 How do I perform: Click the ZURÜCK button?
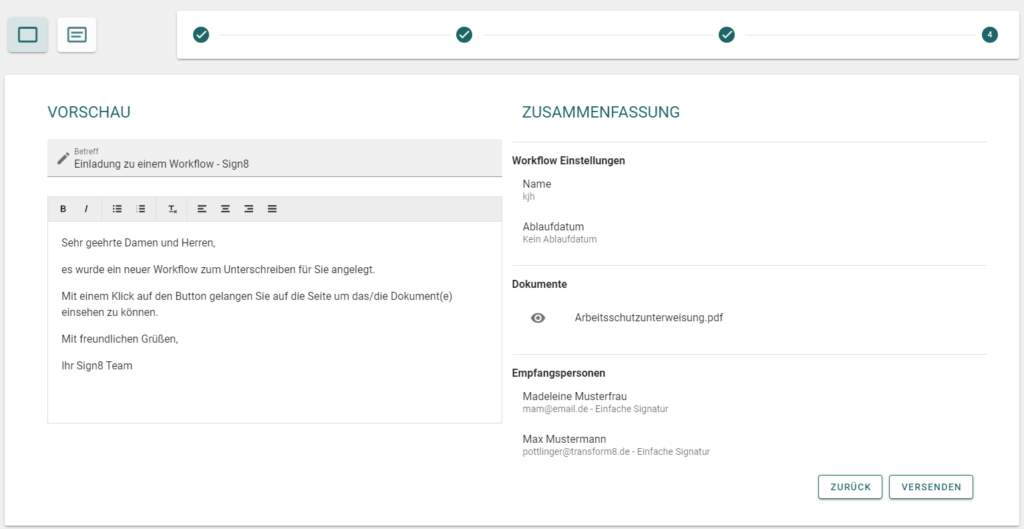pos(850,487)
